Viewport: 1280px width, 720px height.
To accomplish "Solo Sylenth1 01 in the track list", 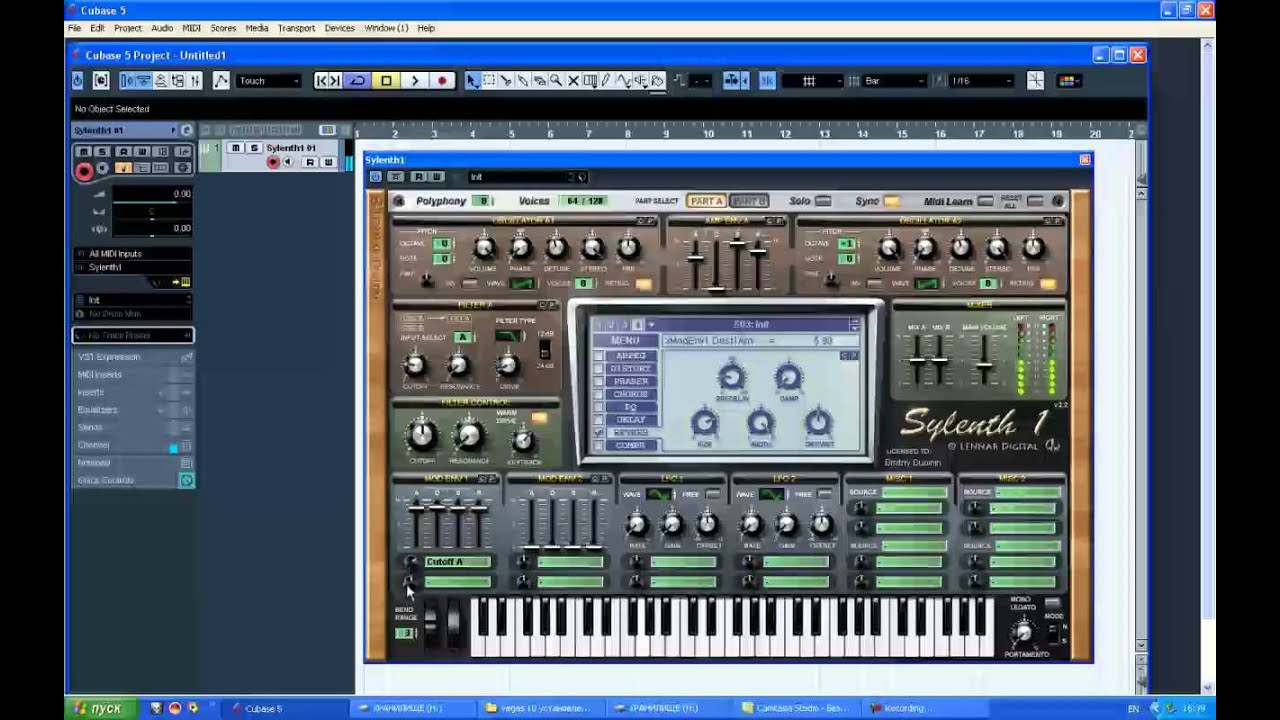I will pyautogui.click(x=253, y=148).
